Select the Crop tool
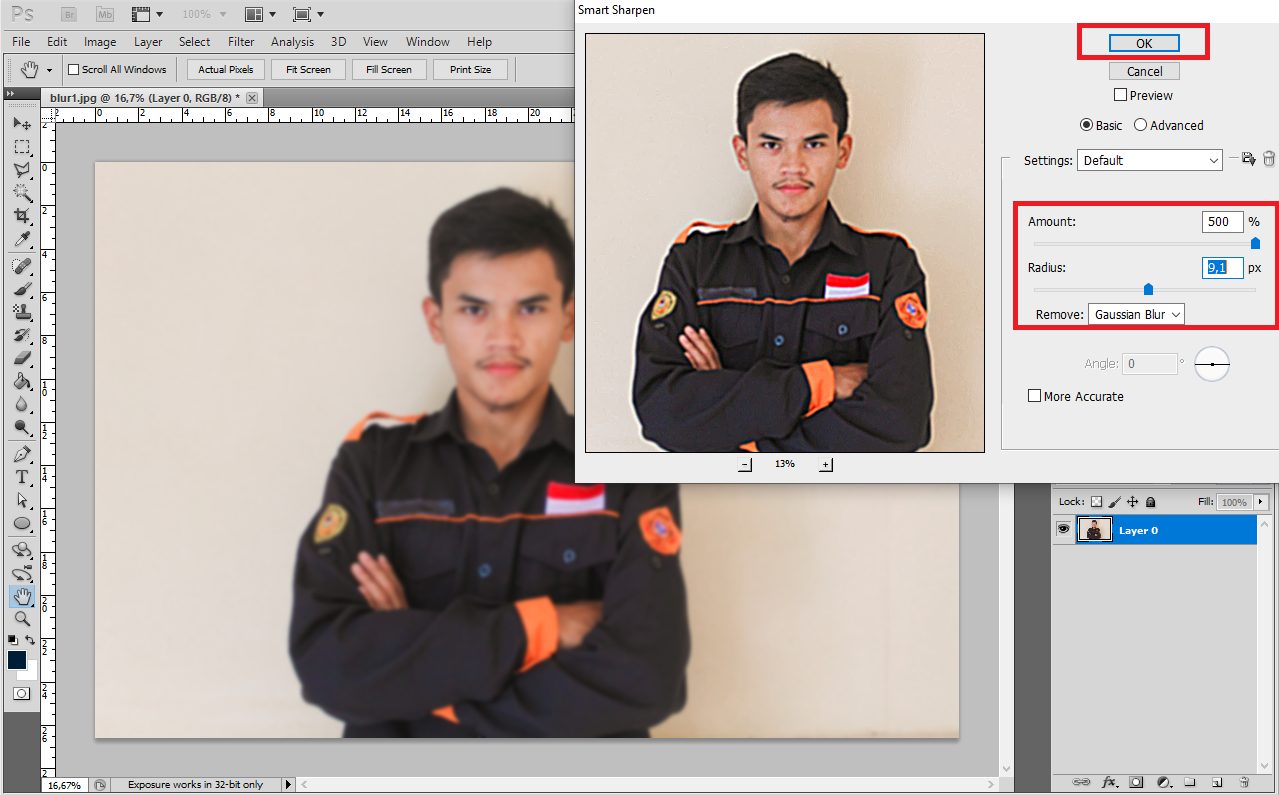 [21, 215]
